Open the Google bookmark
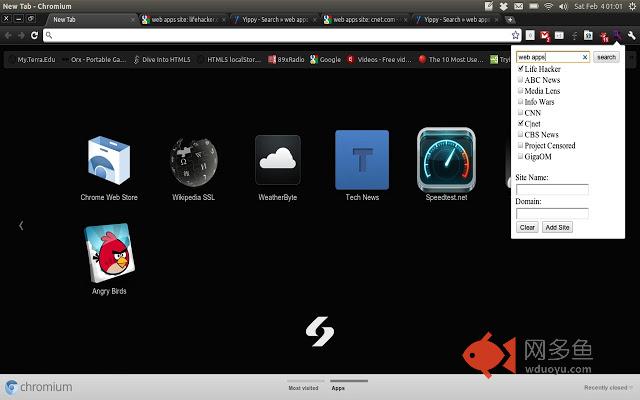The width and height of the screenshot is (640, 400). click(325, 60)
